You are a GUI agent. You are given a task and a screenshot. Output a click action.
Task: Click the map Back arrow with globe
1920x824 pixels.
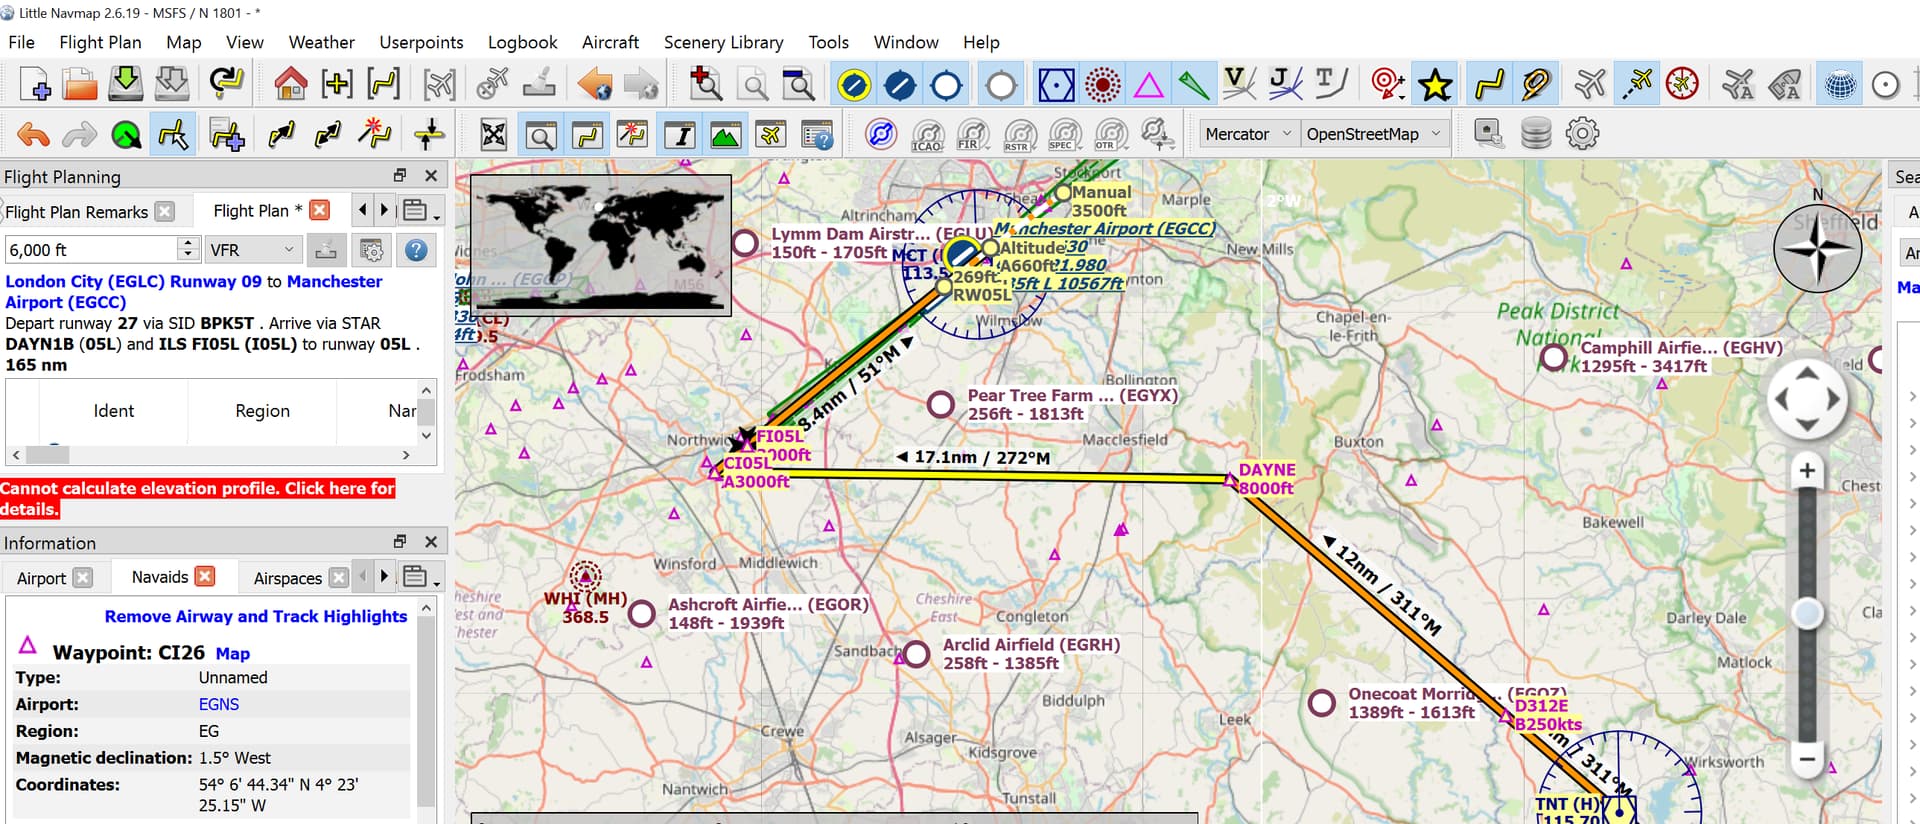coord(595,85)
